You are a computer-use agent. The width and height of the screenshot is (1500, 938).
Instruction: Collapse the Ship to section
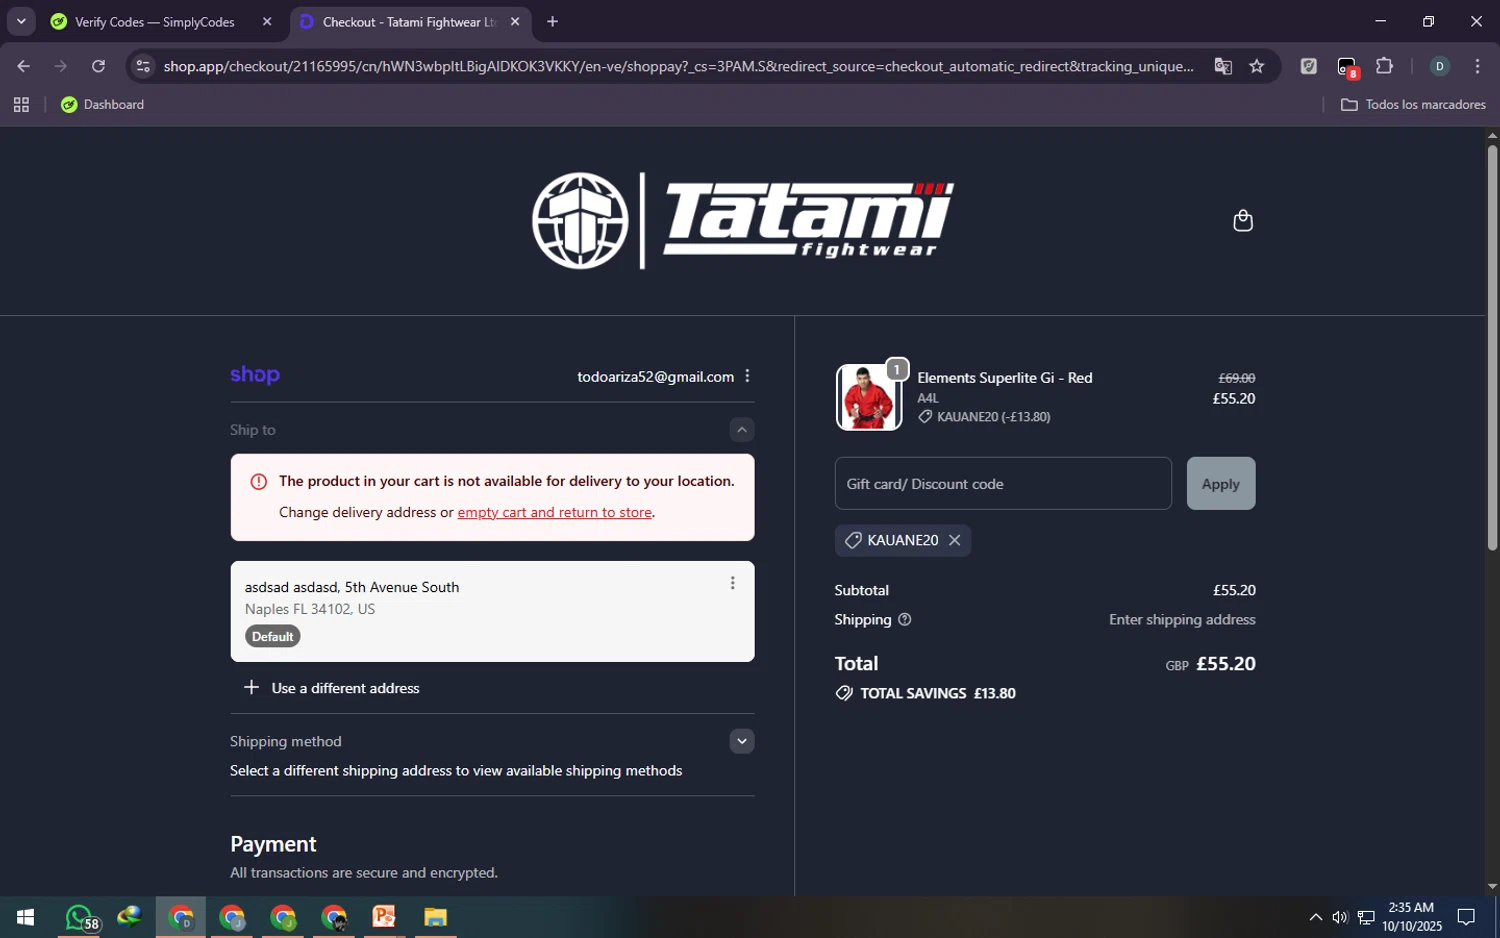point(741,430)
